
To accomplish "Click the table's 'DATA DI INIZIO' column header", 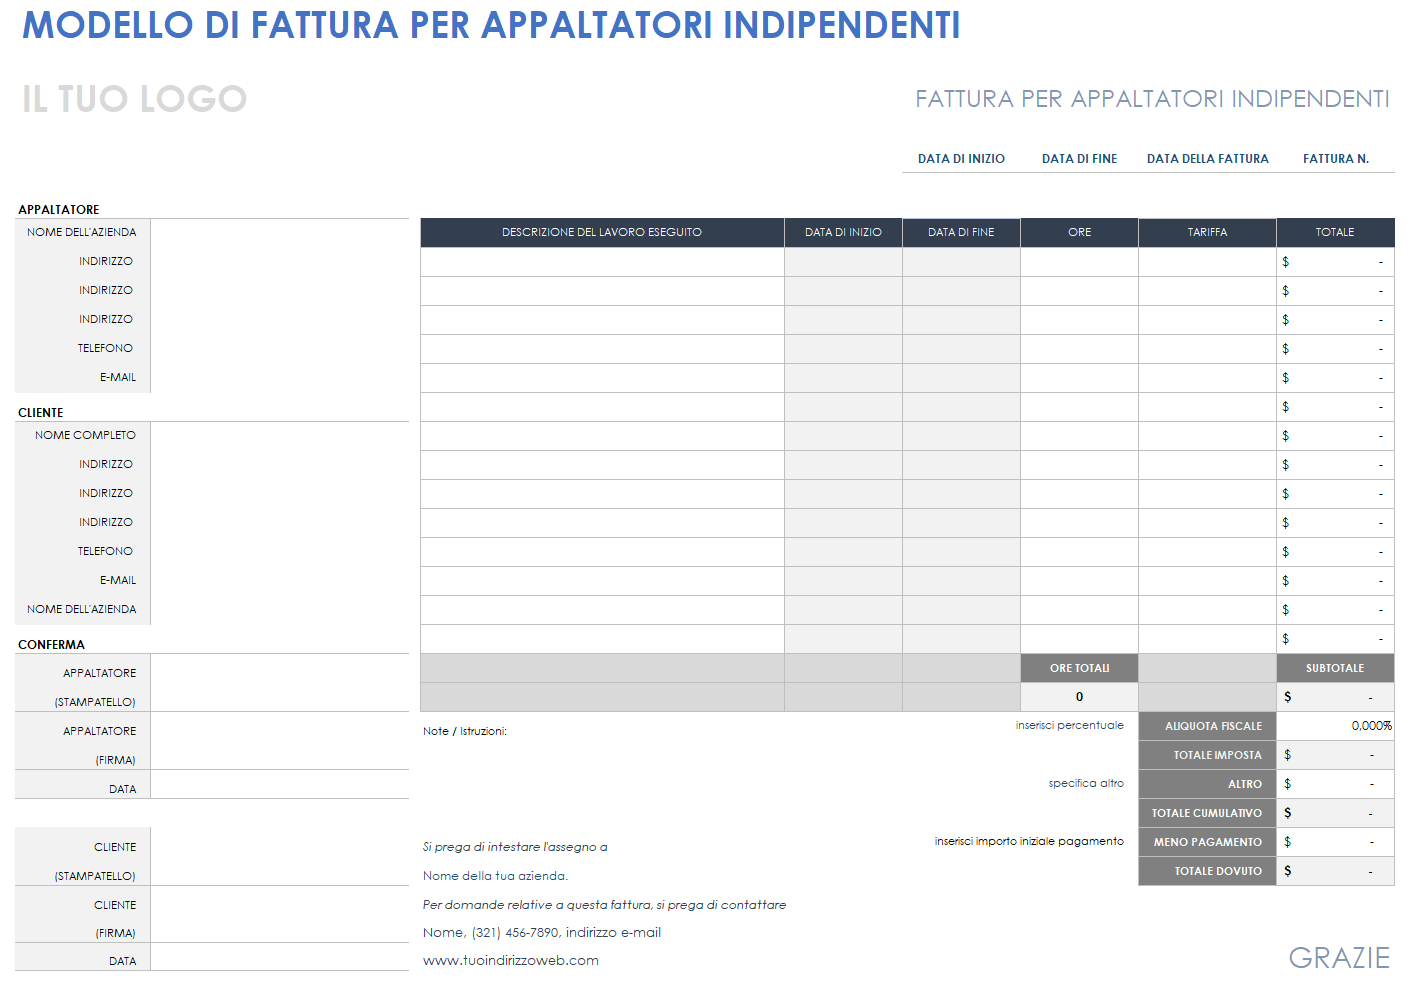I will point(843,232).
